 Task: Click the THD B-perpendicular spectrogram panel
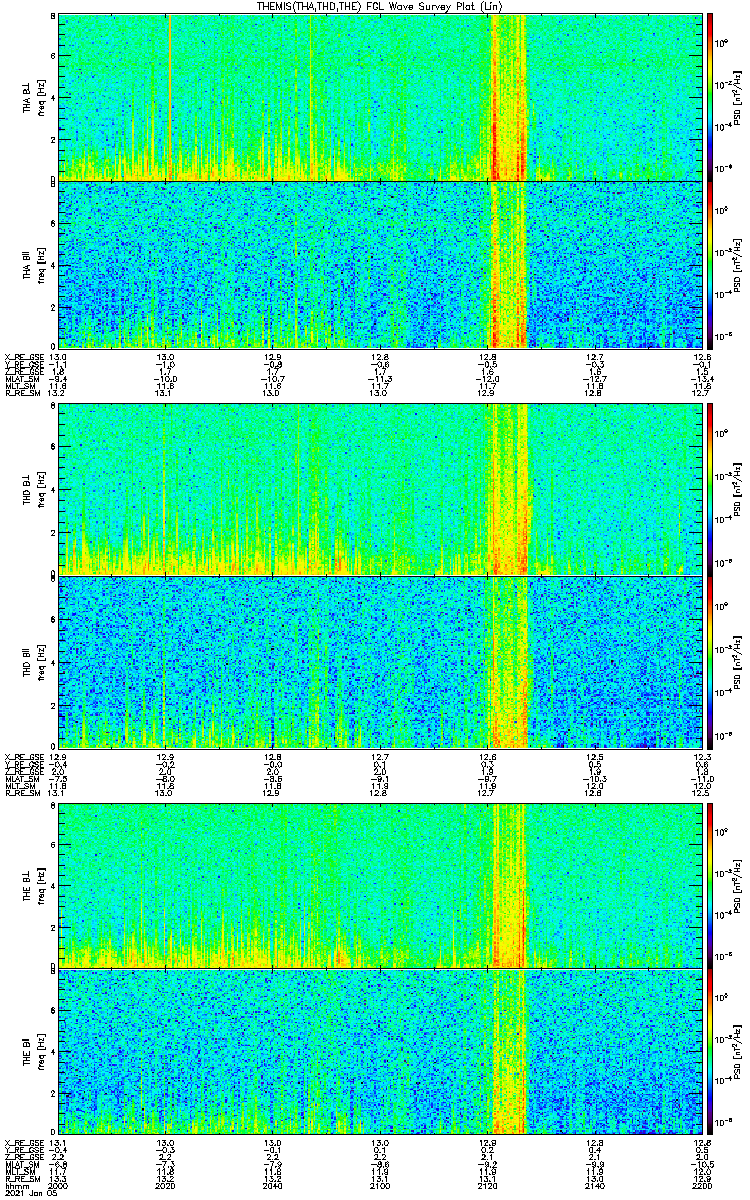380,488
